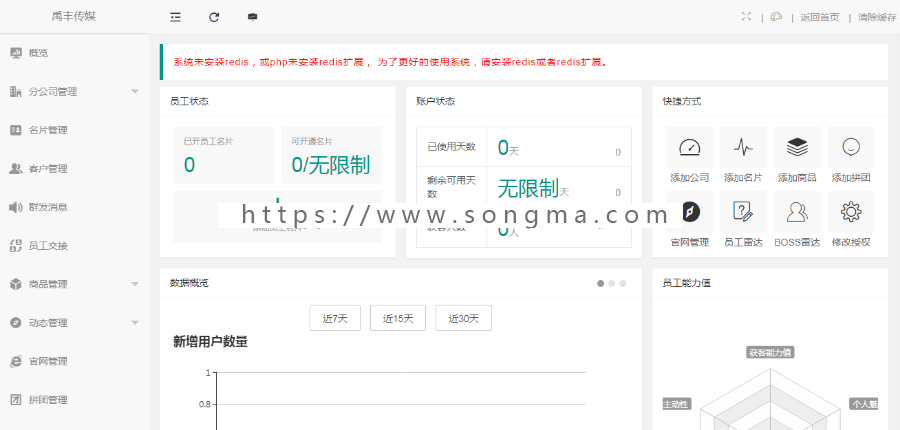Click the 获客能力值 radar label
Viewport: 900px width, 430px height.
click(770, 352)
